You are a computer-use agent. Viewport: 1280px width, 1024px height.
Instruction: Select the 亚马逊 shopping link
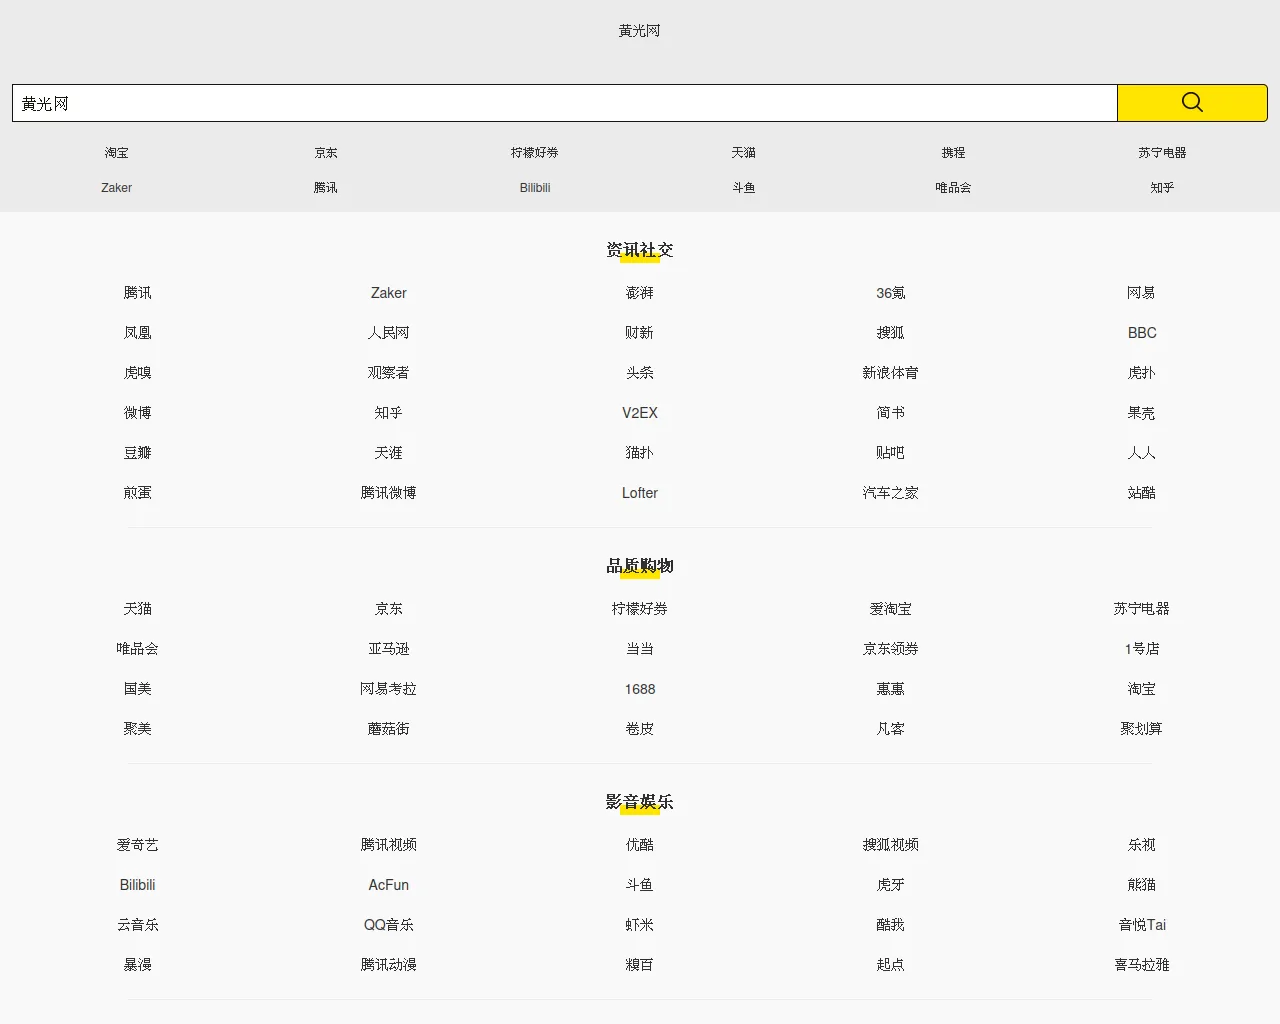[x=389, y=649]
